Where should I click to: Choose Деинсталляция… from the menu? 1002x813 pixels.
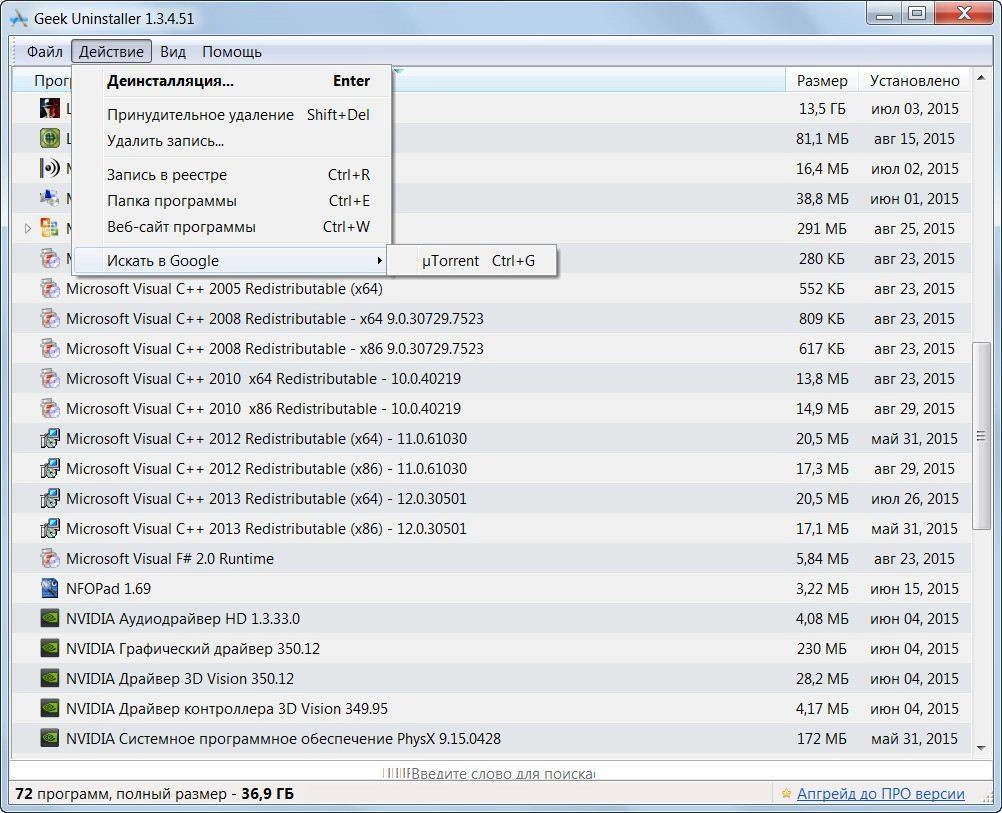(231, 81)
